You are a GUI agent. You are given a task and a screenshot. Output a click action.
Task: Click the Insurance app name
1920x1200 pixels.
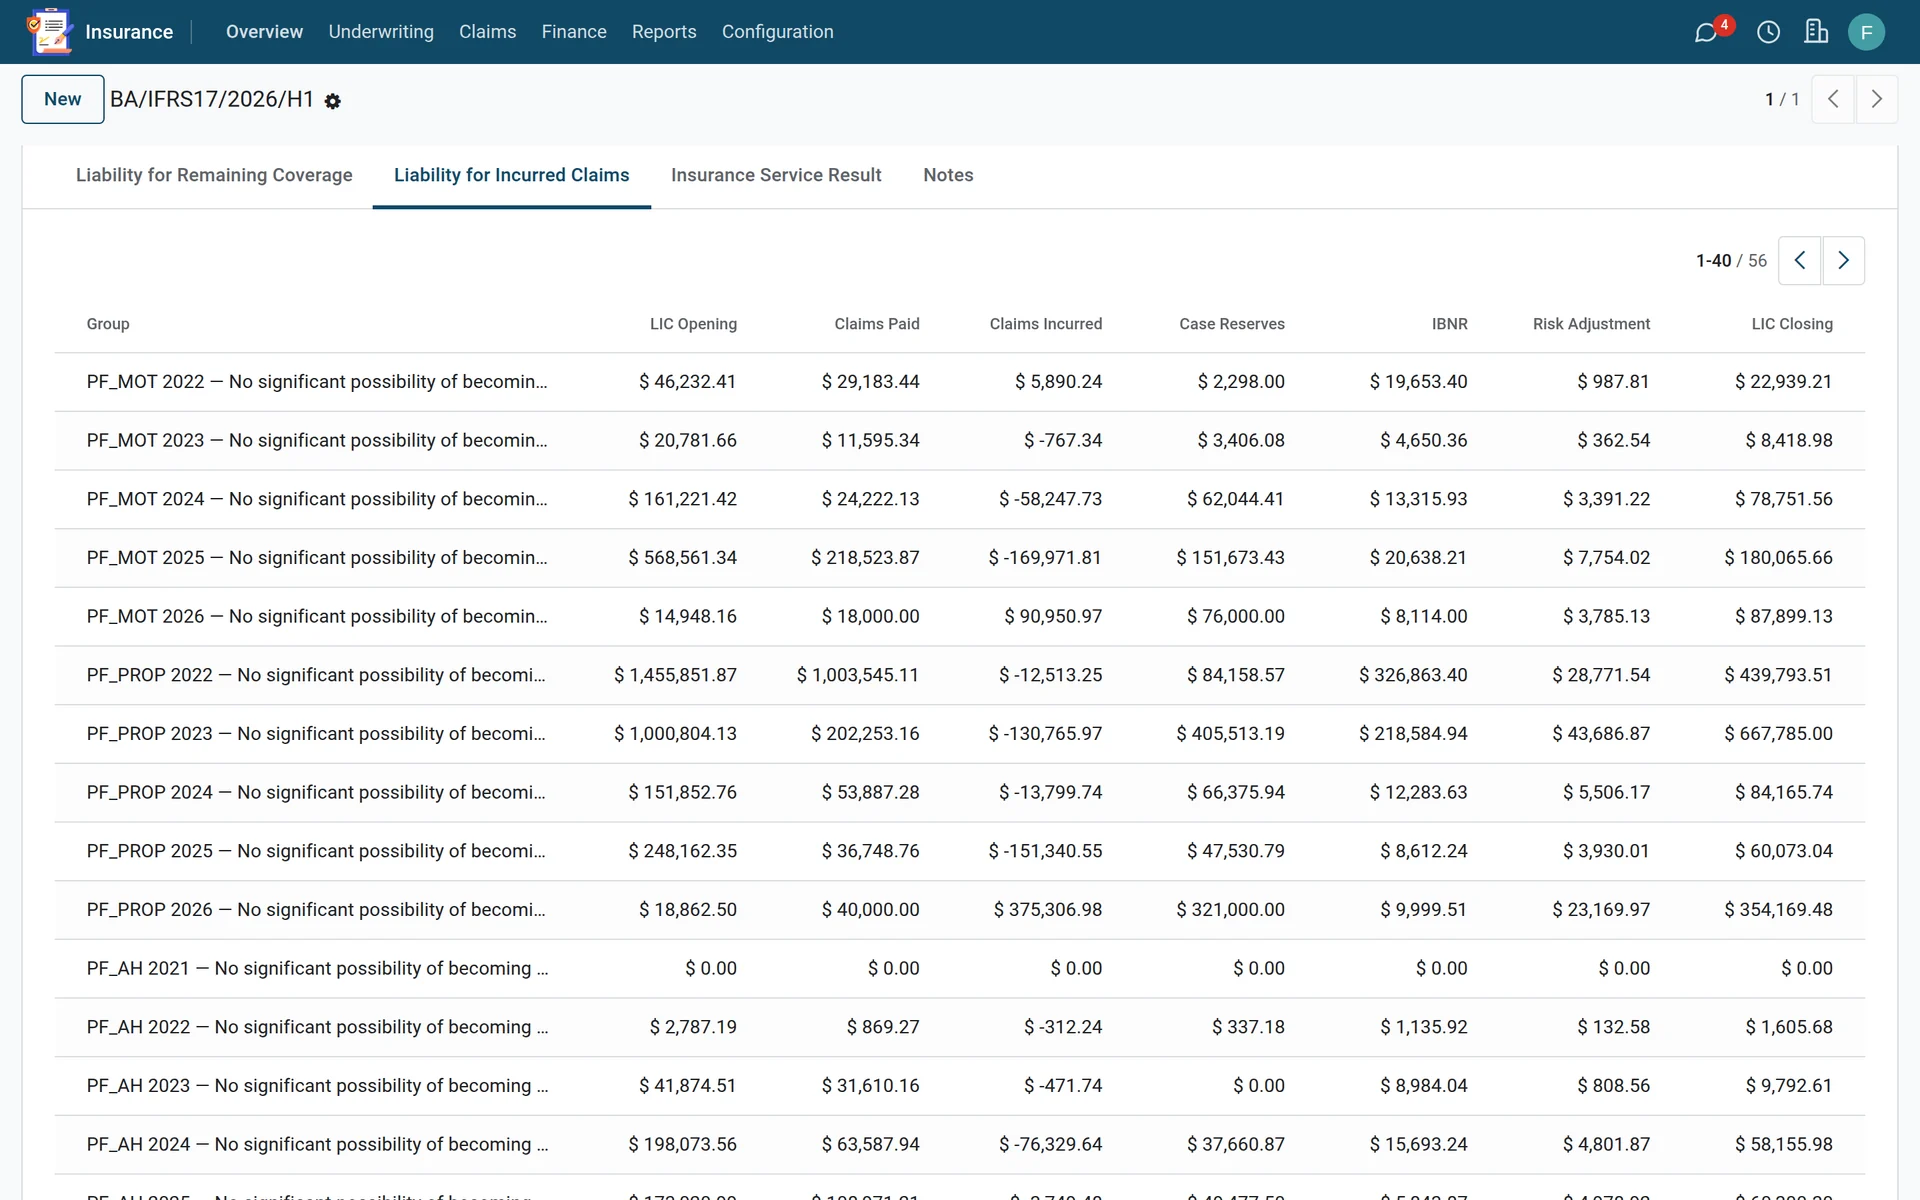point(129,32)
